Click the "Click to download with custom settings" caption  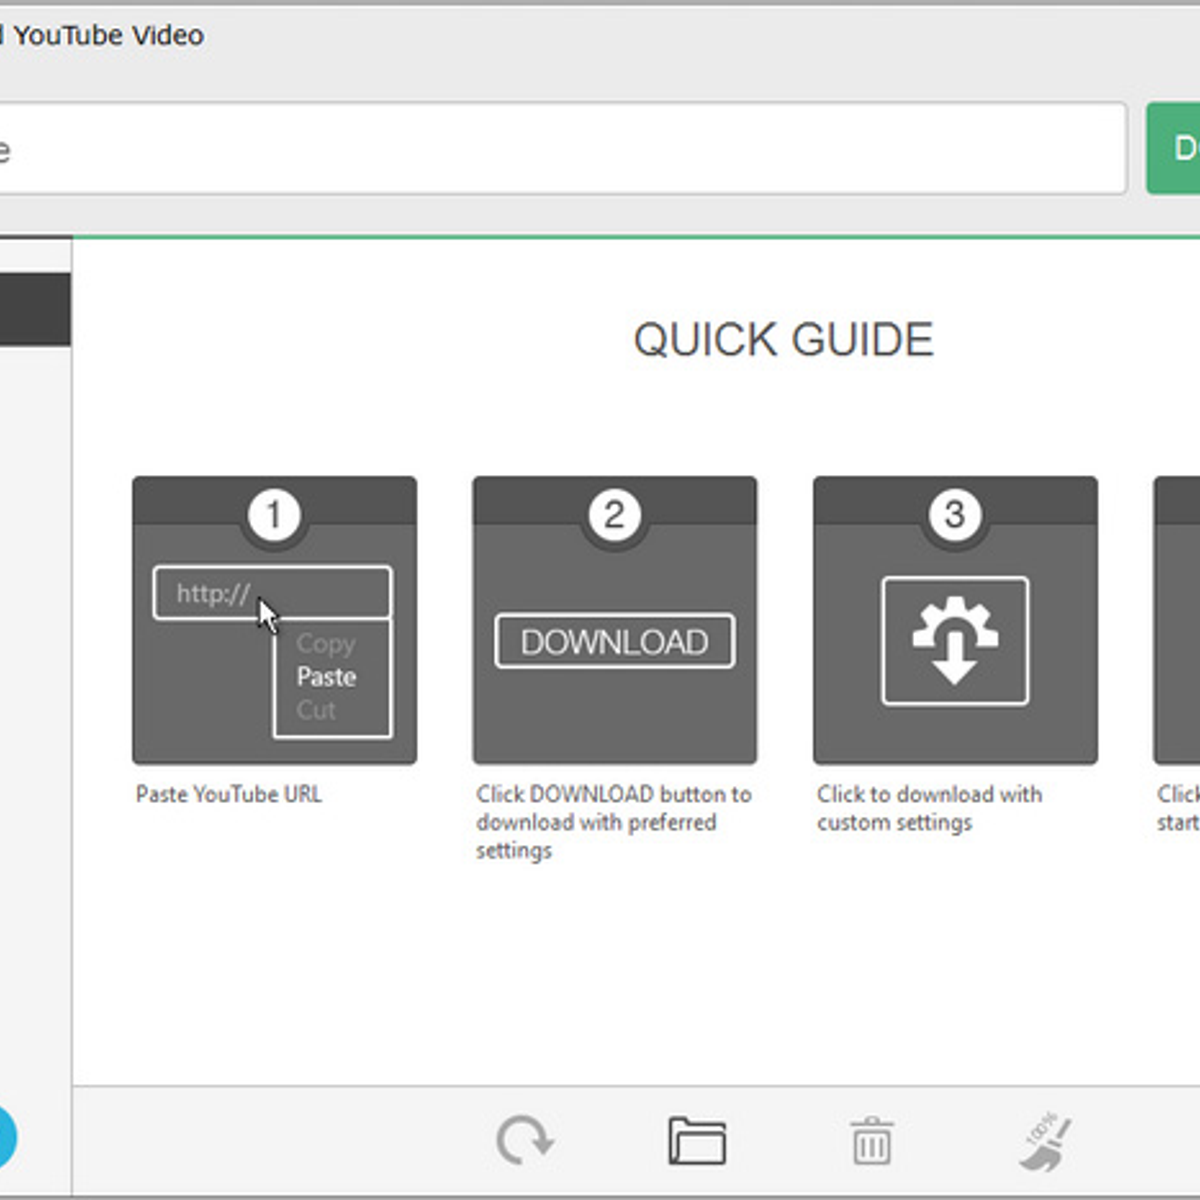(929, 808)
